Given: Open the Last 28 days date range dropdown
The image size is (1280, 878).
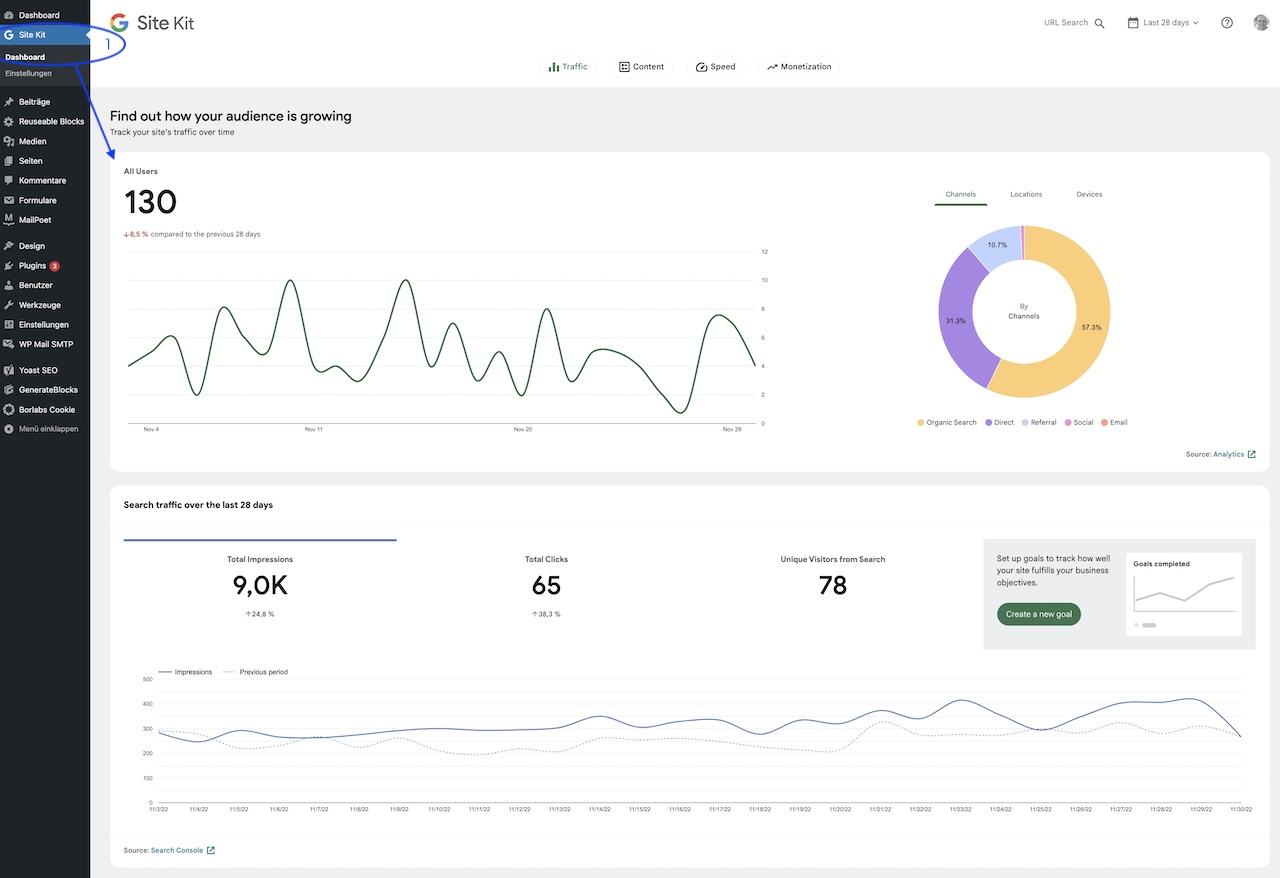Looking at the screenshot, I should (x=1163, y=23).
